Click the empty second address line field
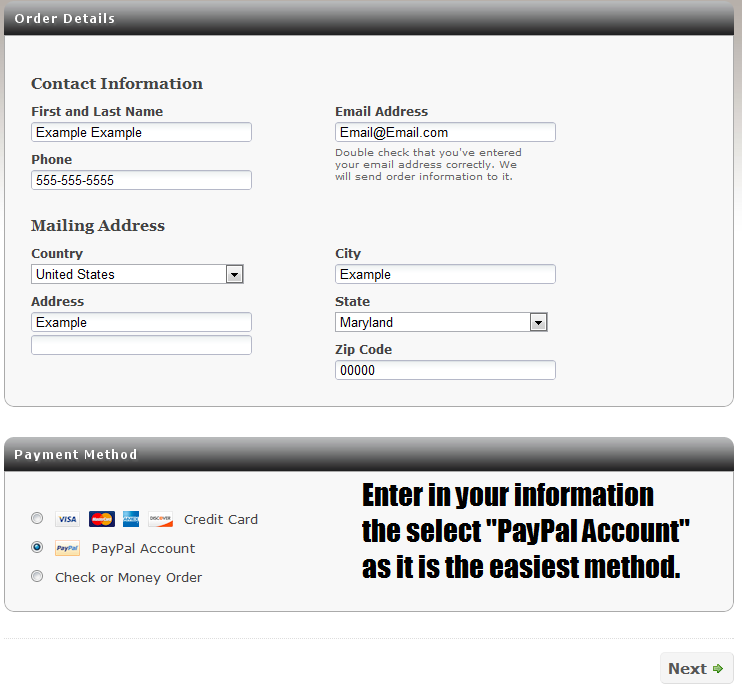The height and width of the screenshot is (691, 742). pyautogui.click(x=141, y=345)
